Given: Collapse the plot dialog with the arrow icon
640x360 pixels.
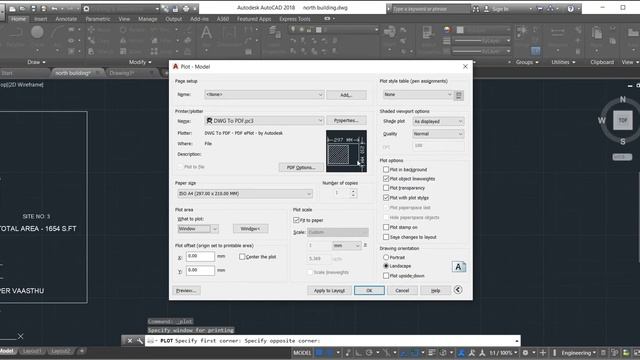Looking at the screenshot, I should [458, 290].
